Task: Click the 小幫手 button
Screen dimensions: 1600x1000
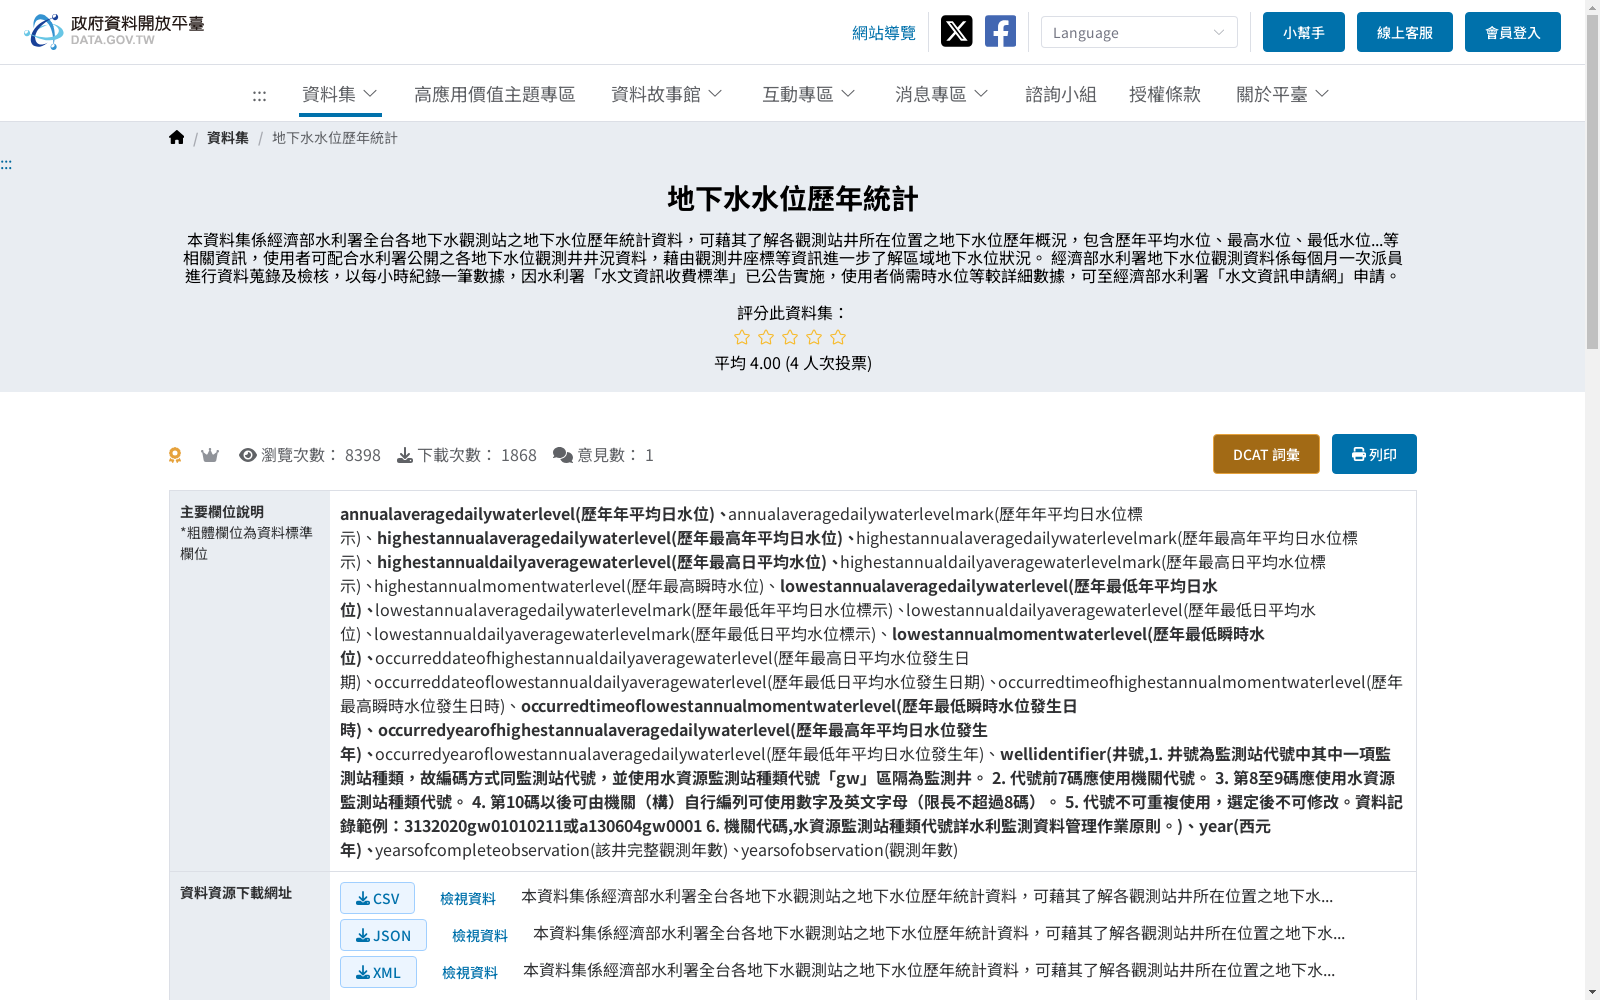Action: click(x=1304, y=32)
